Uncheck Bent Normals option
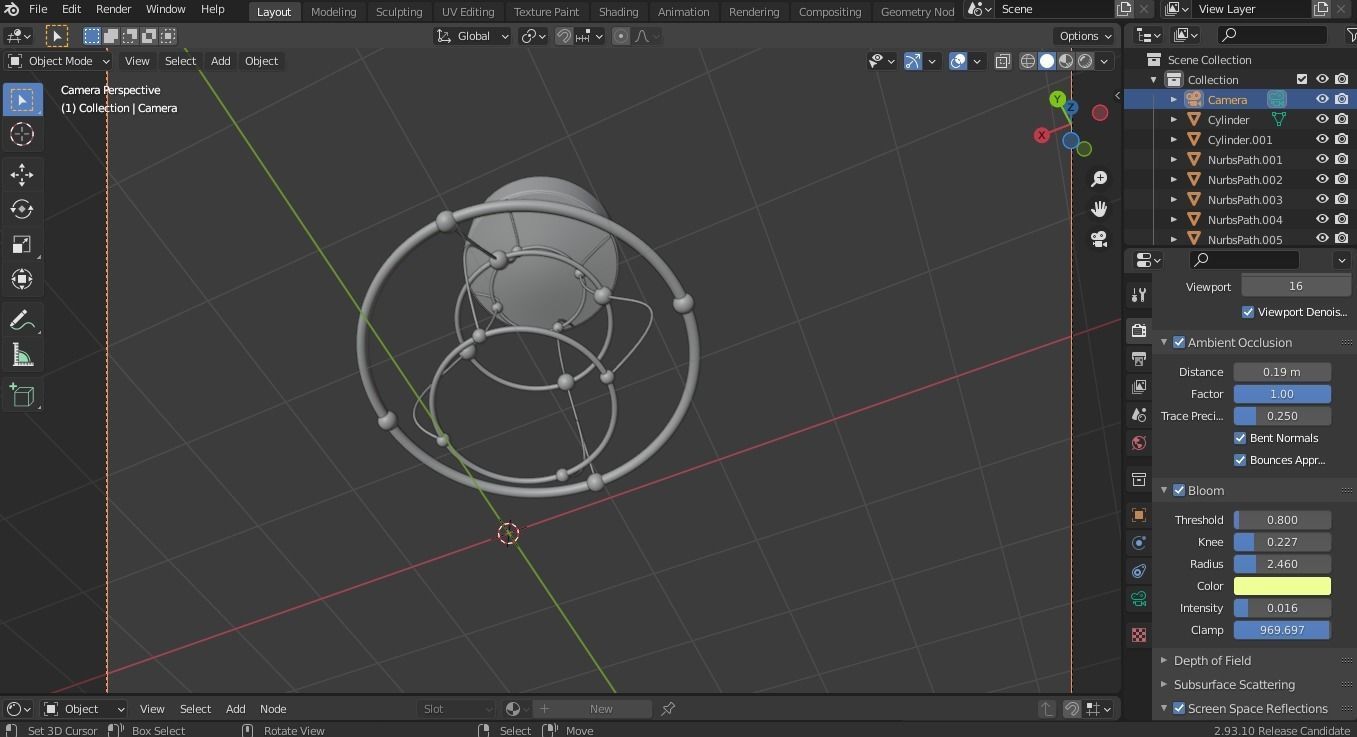The image size is (1357, 737). point(1240,438)
